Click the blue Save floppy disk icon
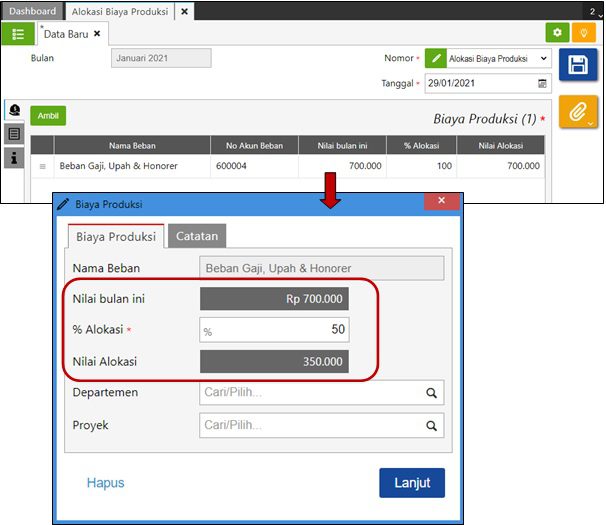 point(577,65)
